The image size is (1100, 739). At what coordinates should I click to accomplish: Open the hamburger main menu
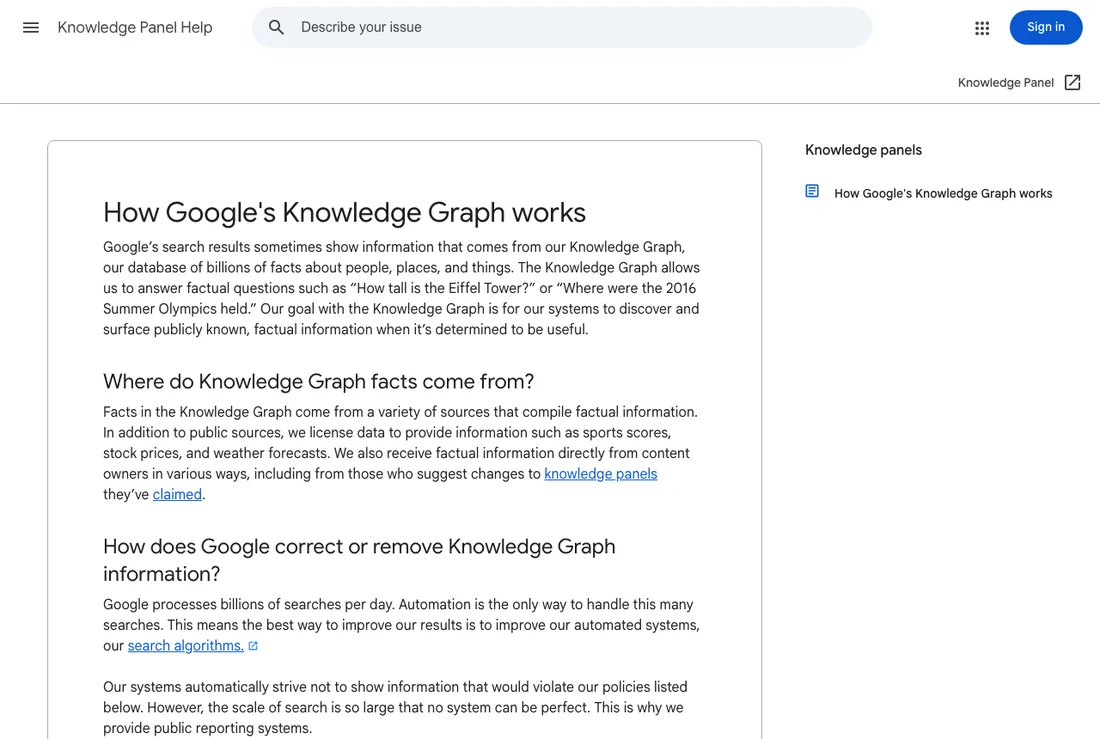pos(31,27)
